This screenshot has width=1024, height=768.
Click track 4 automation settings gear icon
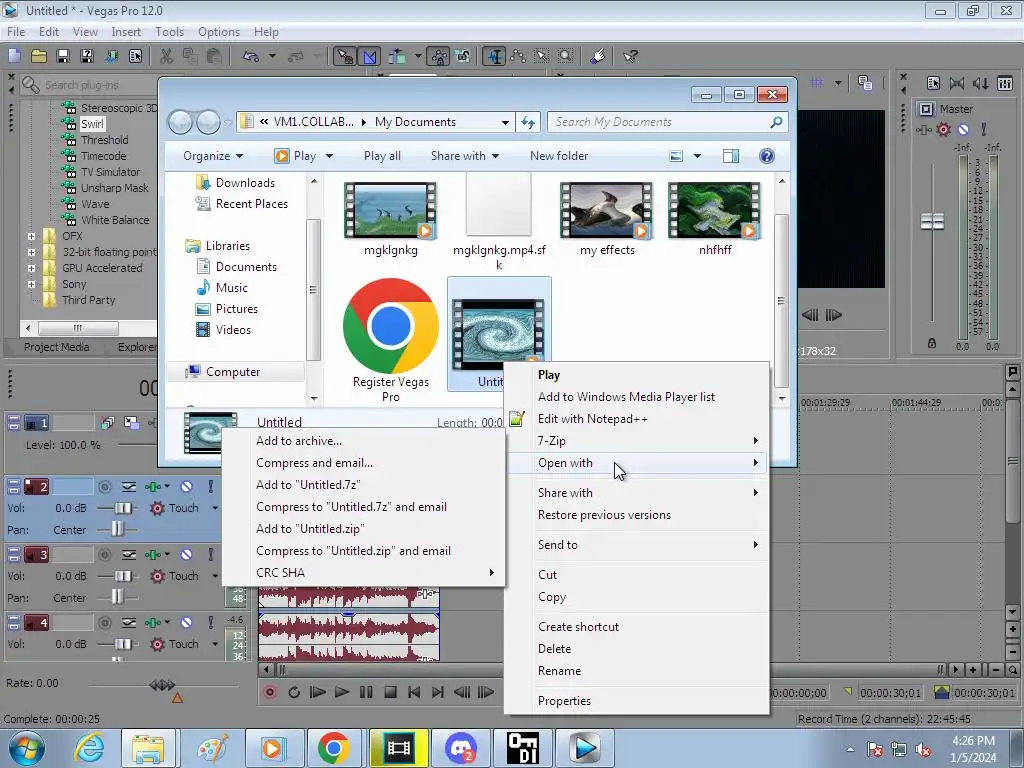pos(157,644)
